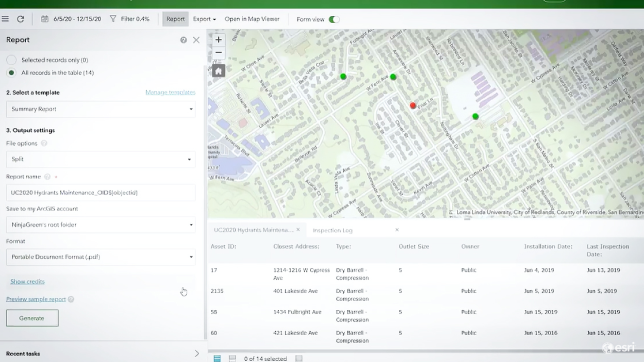The width and height of the screenshot is (644, 362).
Task: Click into the Report name input field
Action: tap(101, 193)
